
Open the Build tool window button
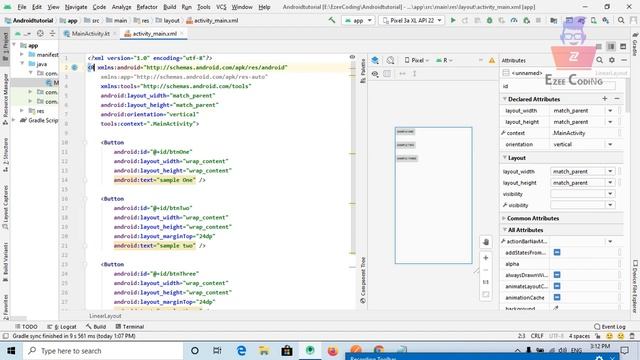pyautogui.click(x=96, y=327)
